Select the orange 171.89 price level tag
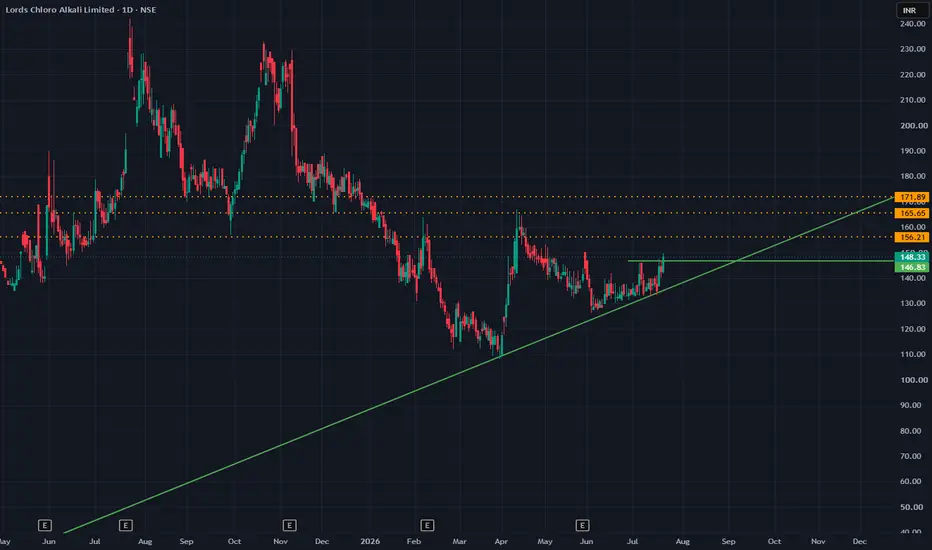The image size is (932, 550). point(912,197)
